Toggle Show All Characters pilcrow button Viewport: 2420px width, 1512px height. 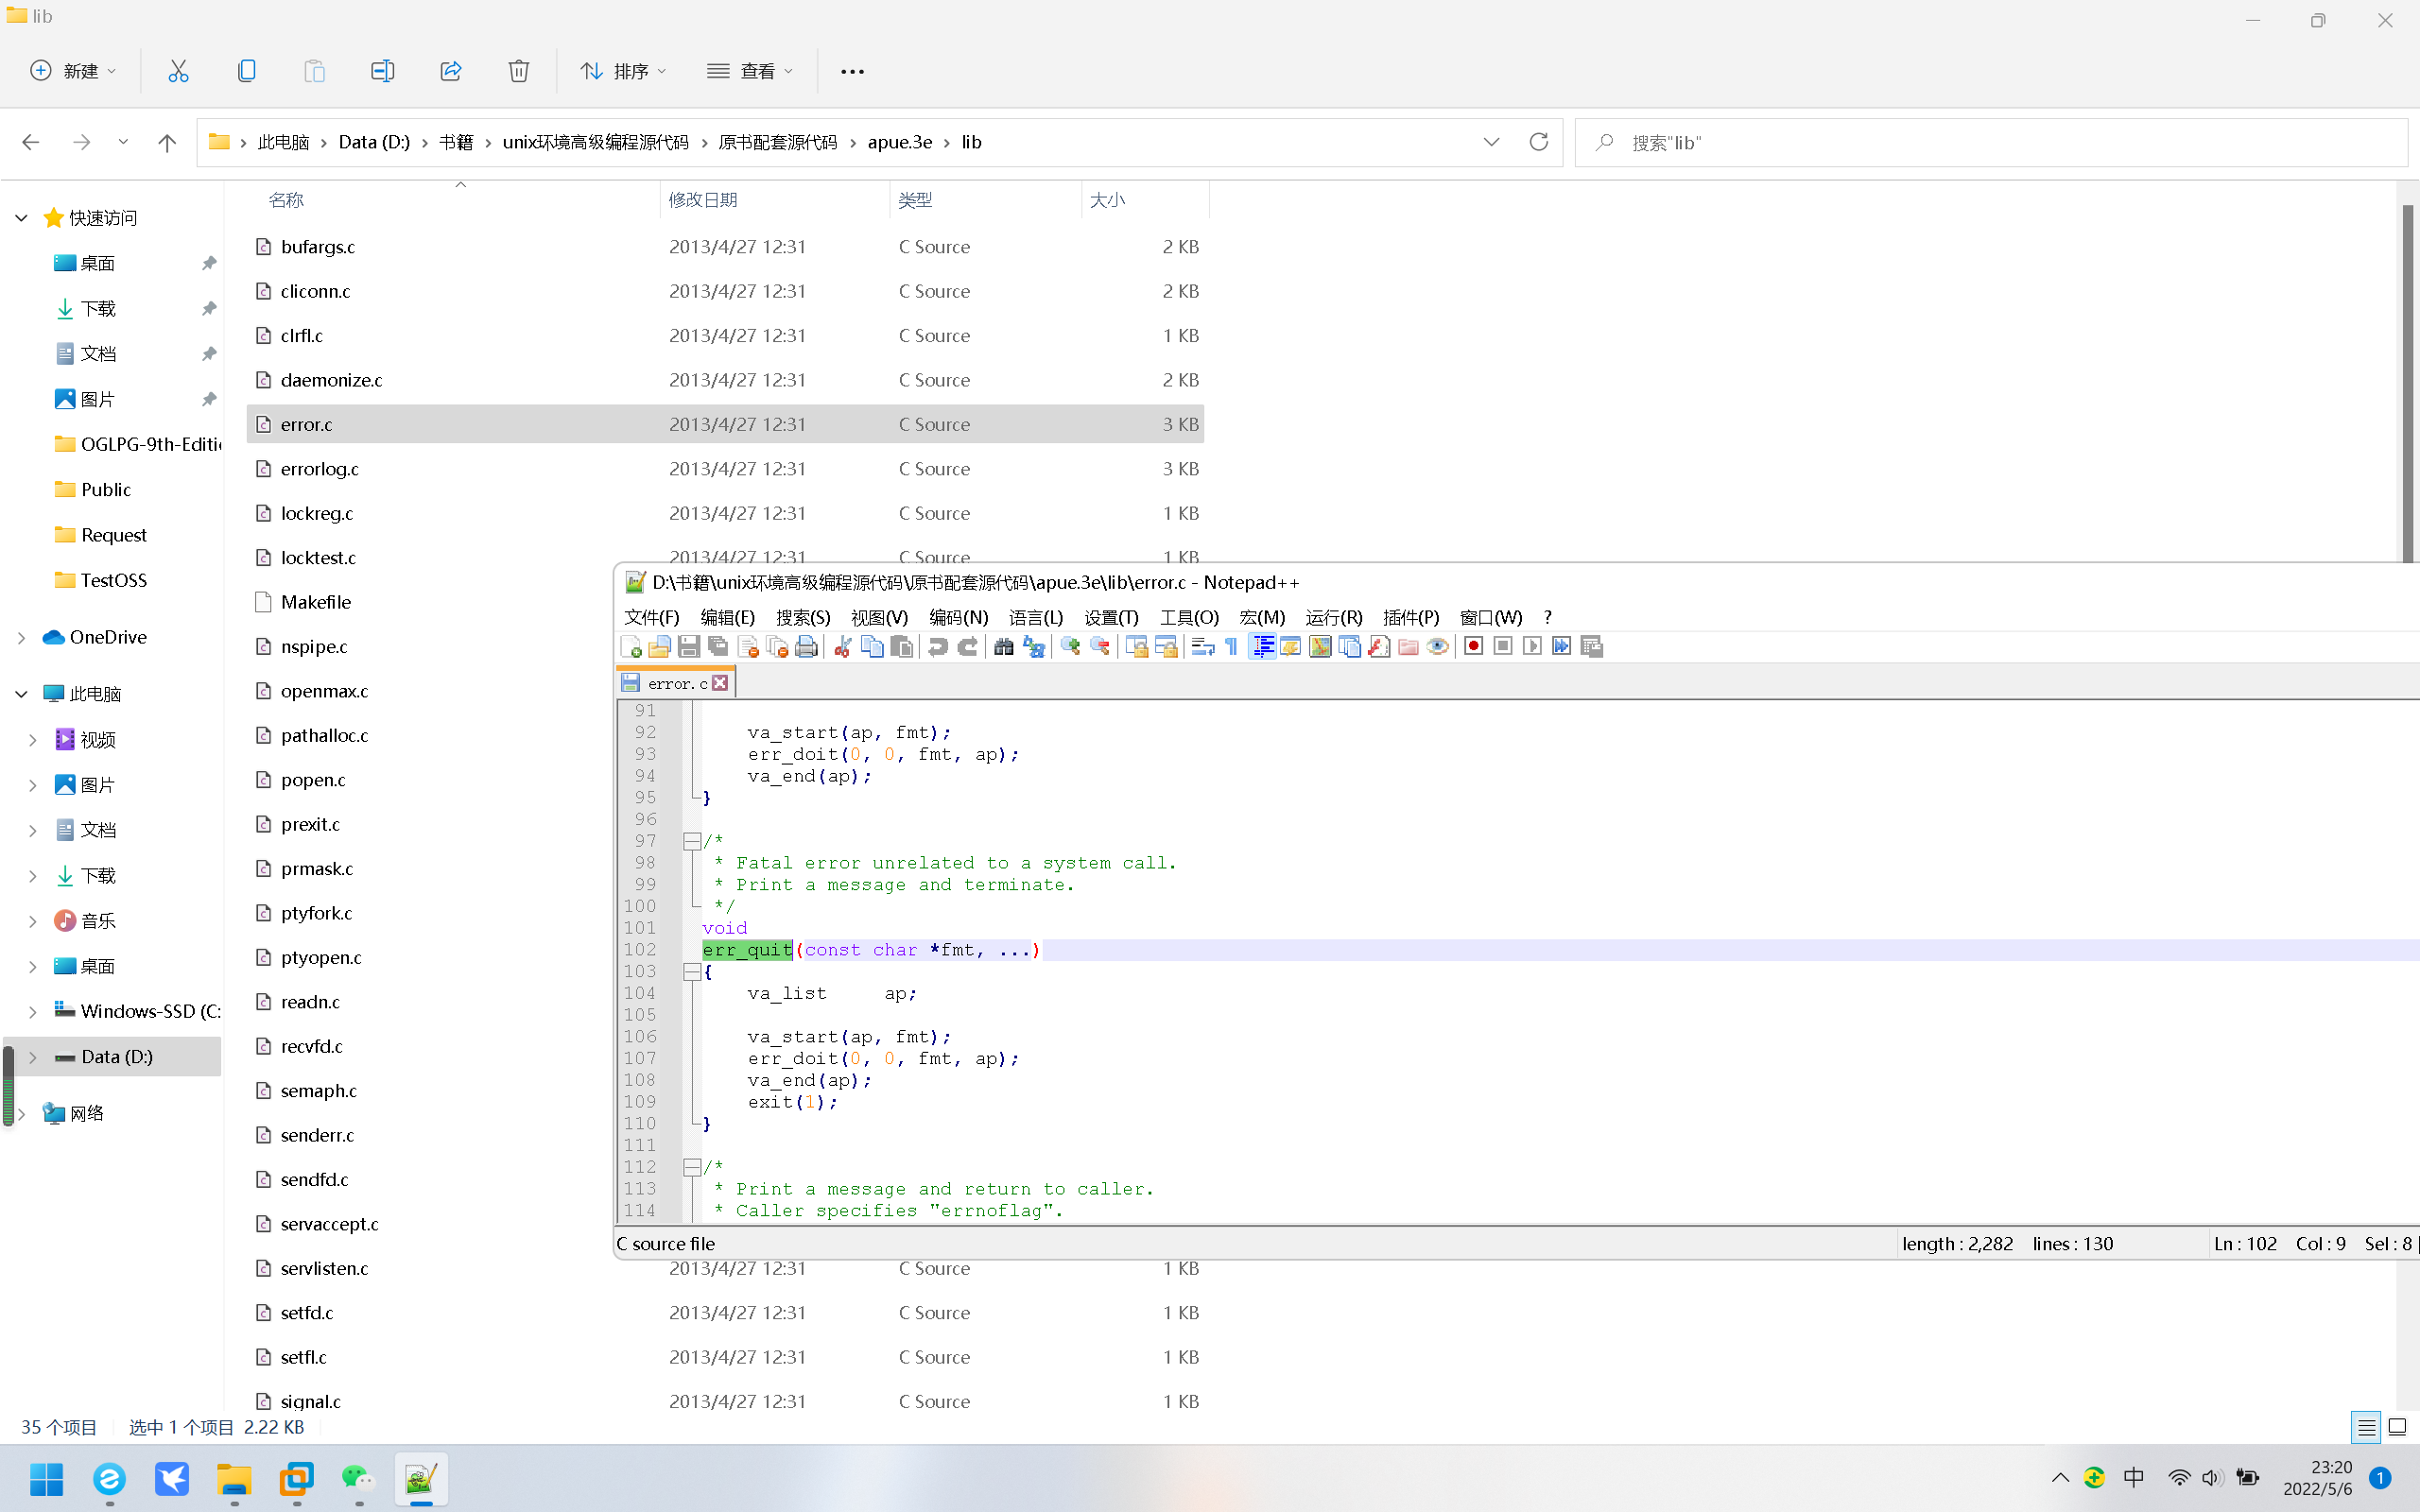pyautogui.click(x=1232, y=647)
